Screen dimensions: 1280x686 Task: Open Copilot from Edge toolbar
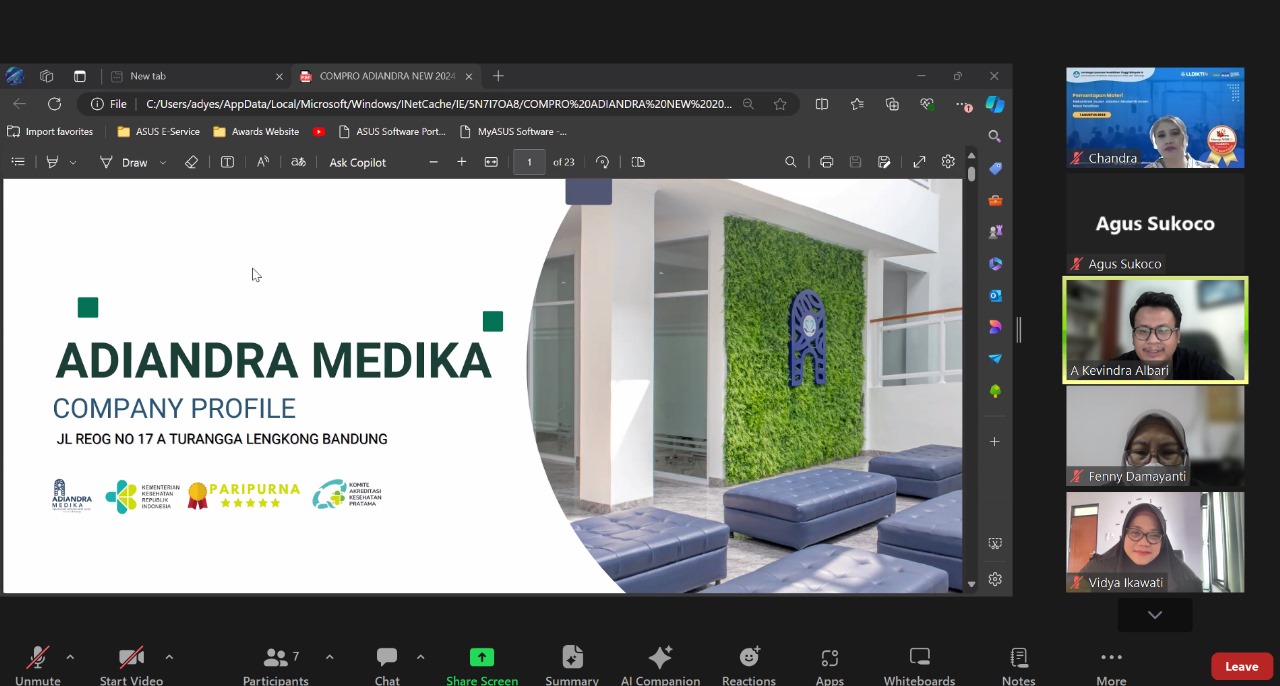(x=995, y=104)
